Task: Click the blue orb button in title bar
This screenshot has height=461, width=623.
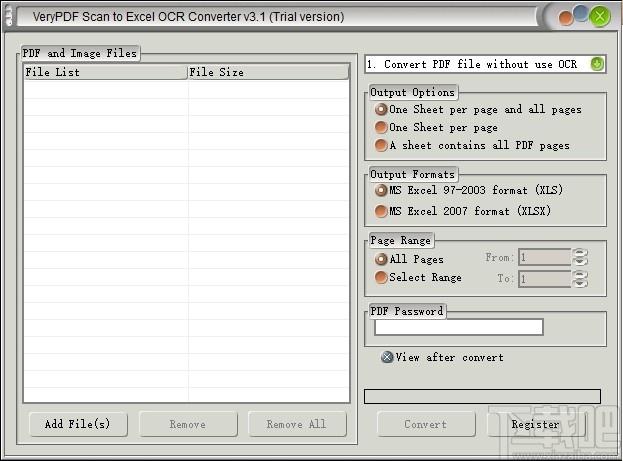Action: click(x=580, y=13)
